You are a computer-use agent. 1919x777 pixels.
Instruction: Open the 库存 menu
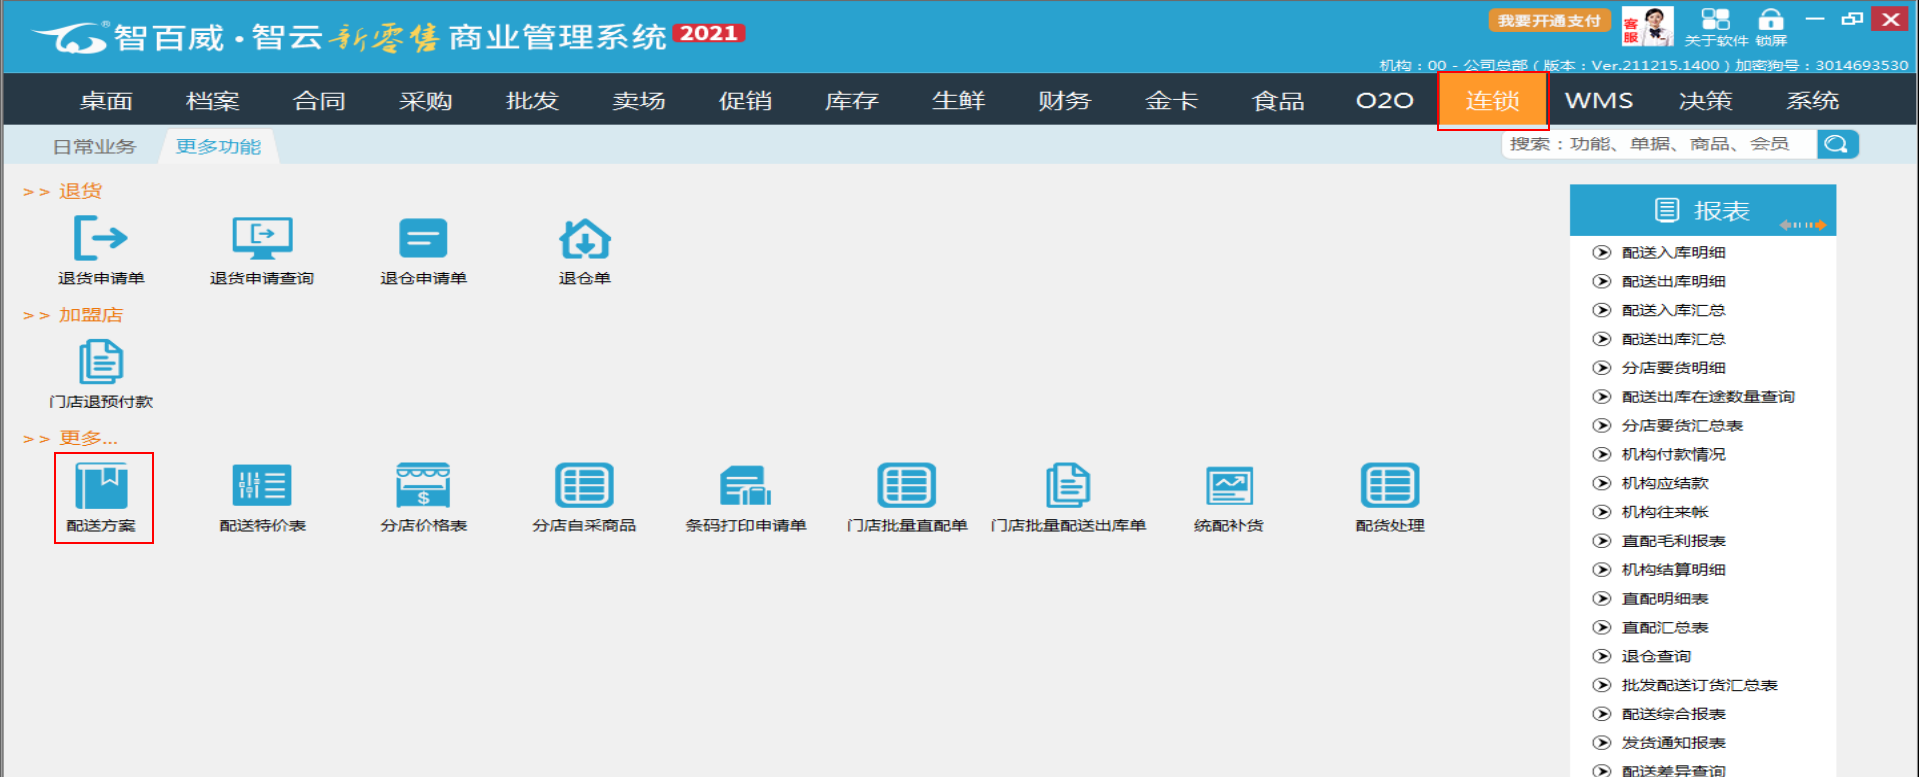point(852,101)
